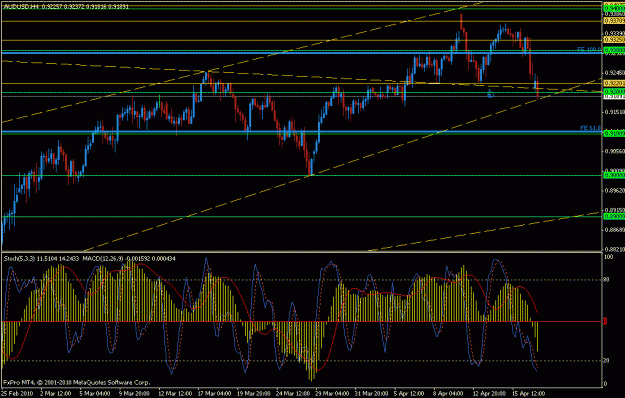Click the FE 100.0 Fibonacci level label
The image size is (625, 398).
[x=589, y=49]
